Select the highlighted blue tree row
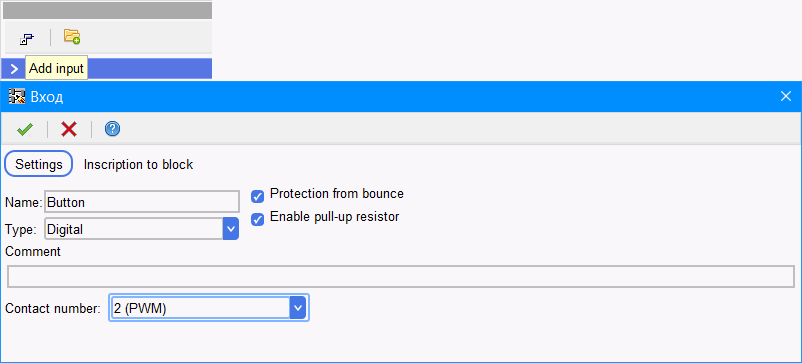Viewport: 802px width, 363px height. 106,69
